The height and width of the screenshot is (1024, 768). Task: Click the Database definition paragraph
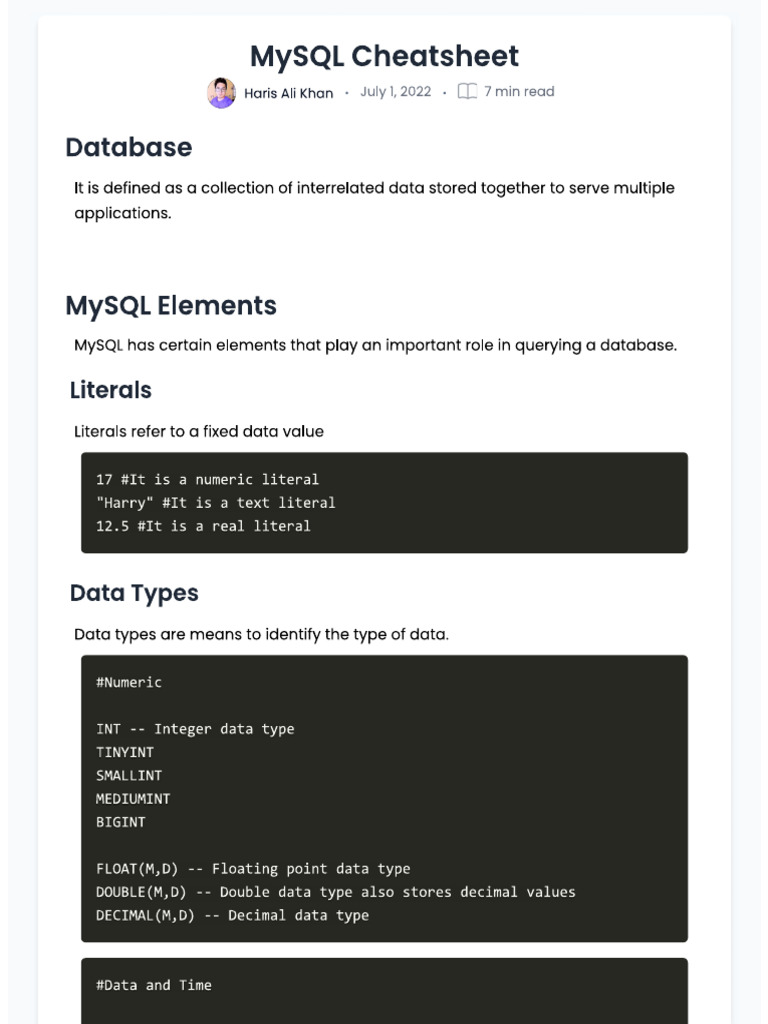point(374,200)
